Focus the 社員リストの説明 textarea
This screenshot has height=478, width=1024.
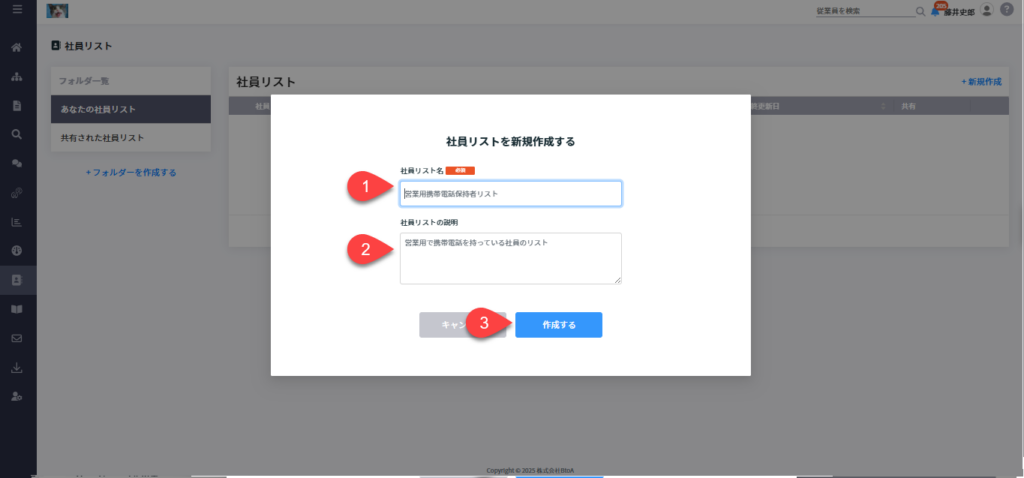511,259
